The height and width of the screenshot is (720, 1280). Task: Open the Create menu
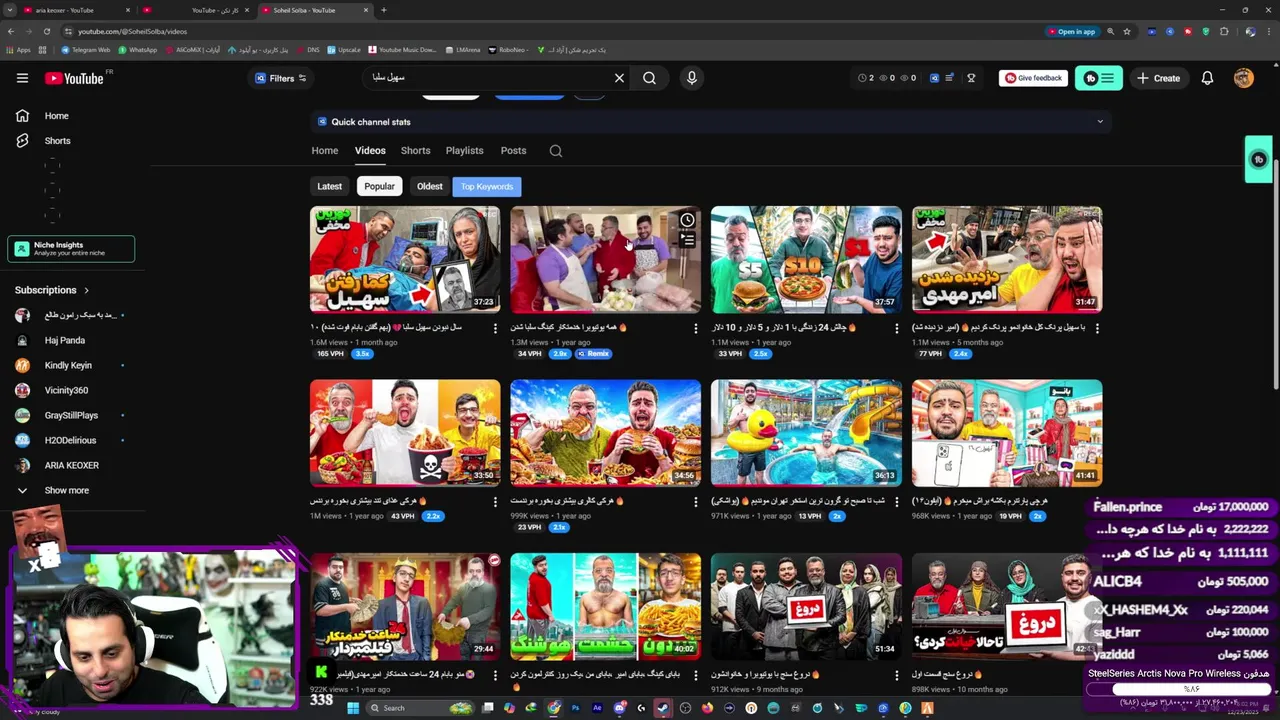point(1158,78)
